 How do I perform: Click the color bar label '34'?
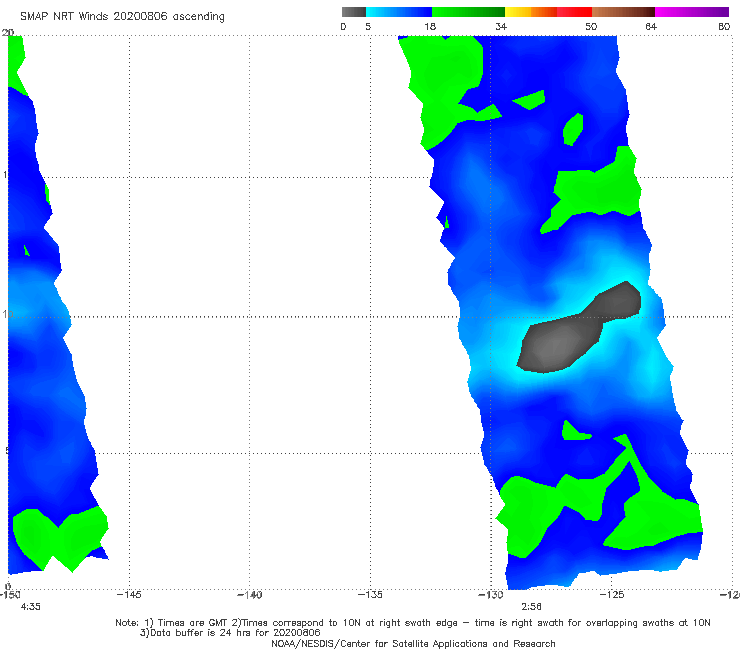coord(501,27)
